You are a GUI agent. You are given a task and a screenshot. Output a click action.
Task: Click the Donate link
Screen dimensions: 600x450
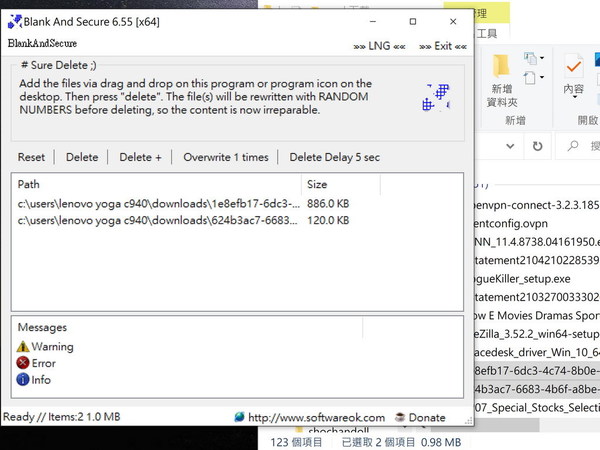(x=427, y=417)
